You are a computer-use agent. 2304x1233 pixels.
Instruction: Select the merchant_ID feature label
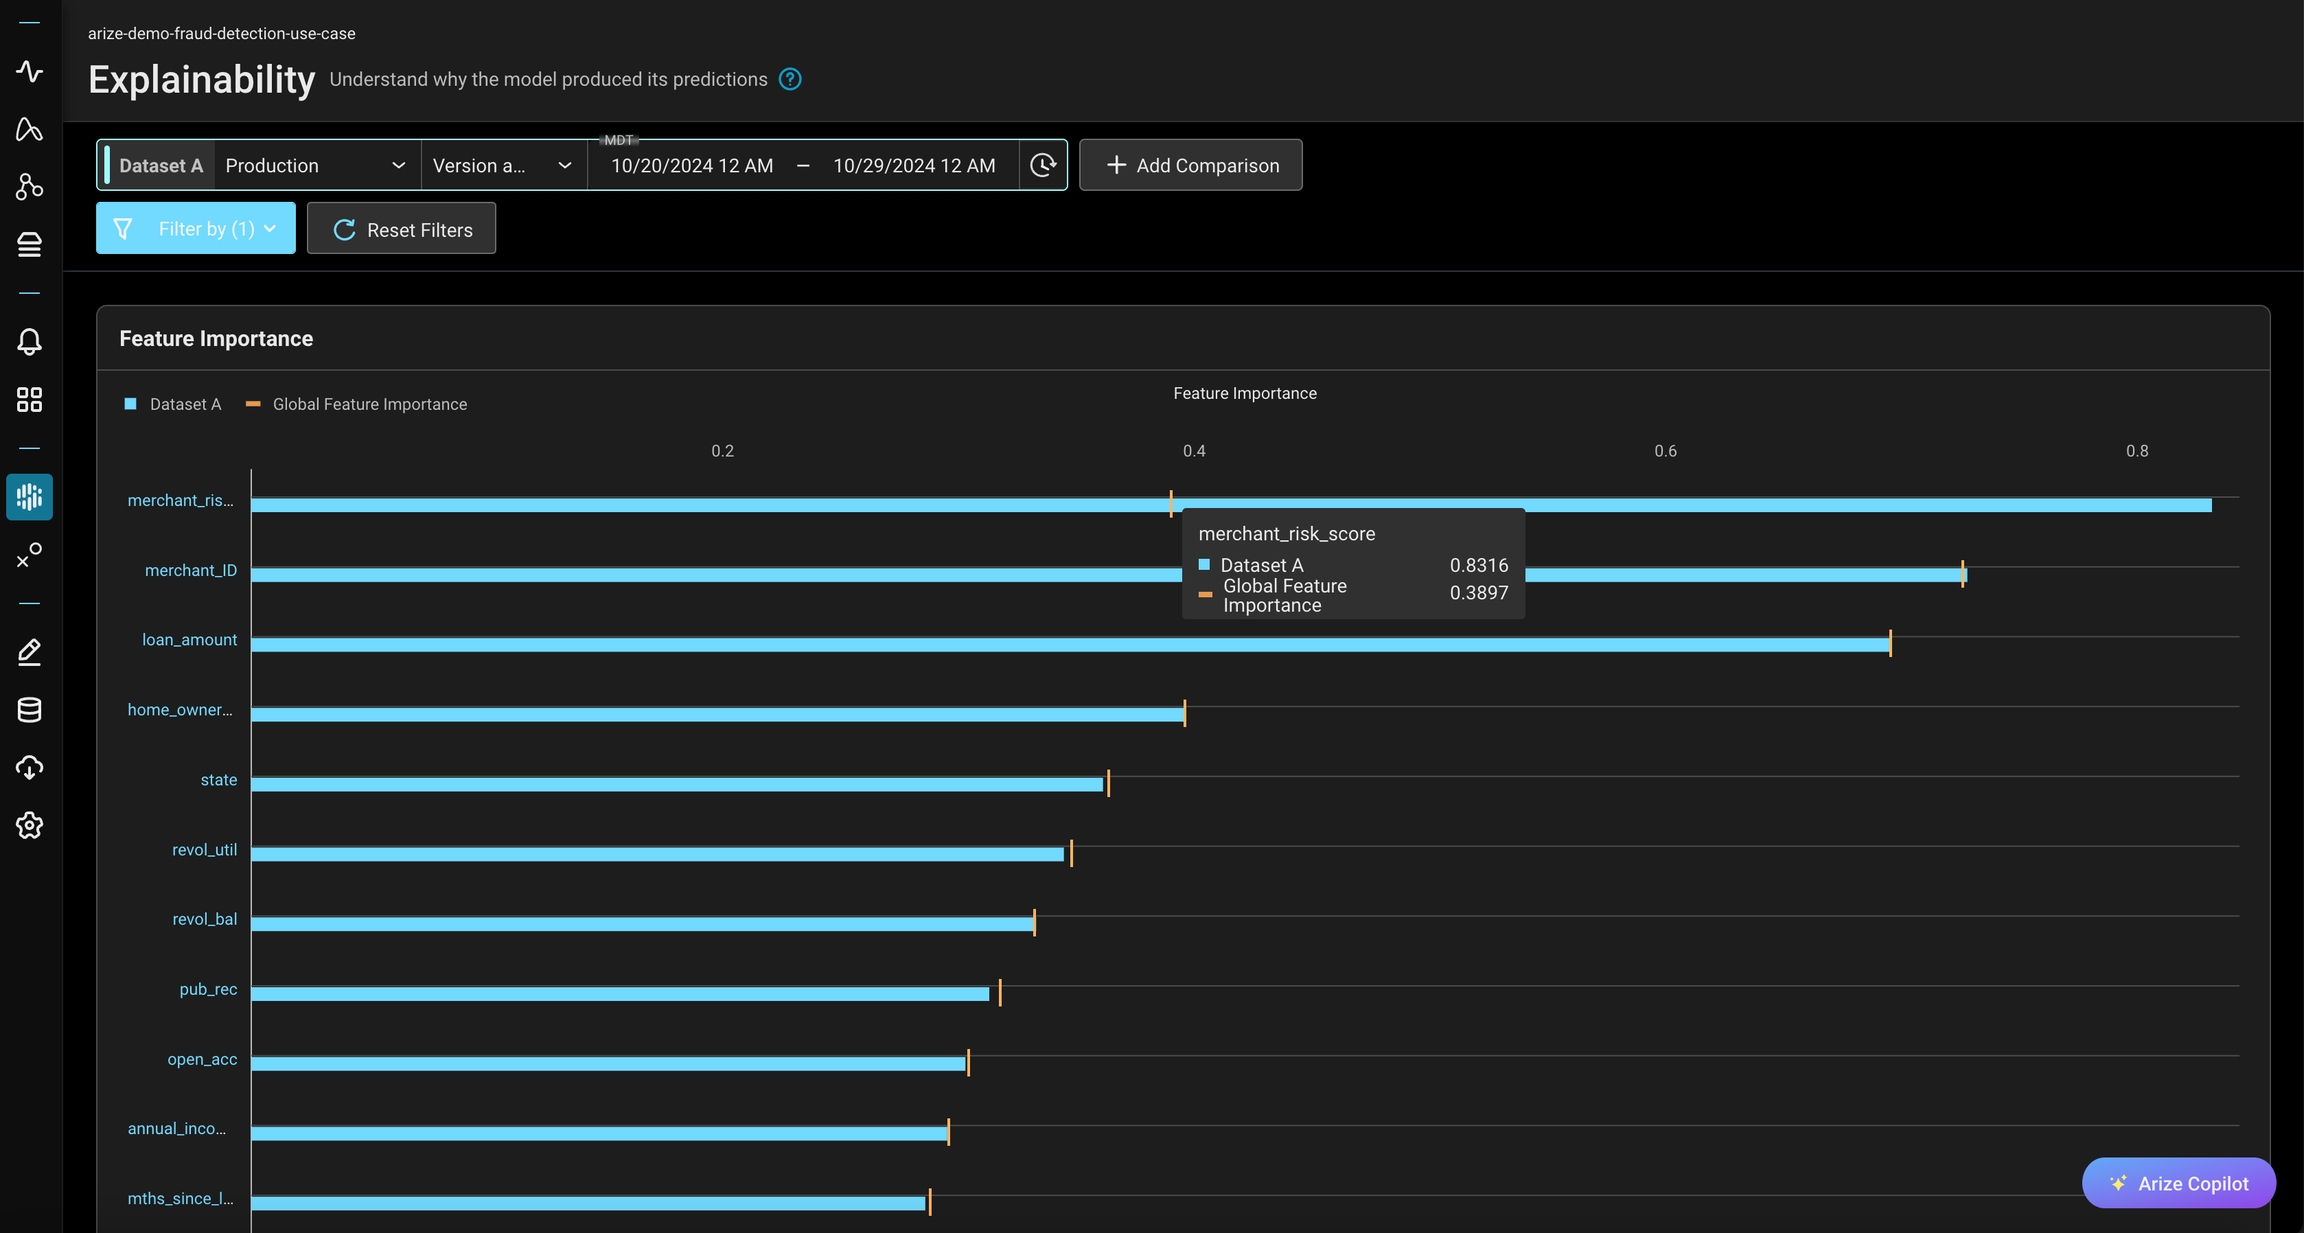click(190, 570)
